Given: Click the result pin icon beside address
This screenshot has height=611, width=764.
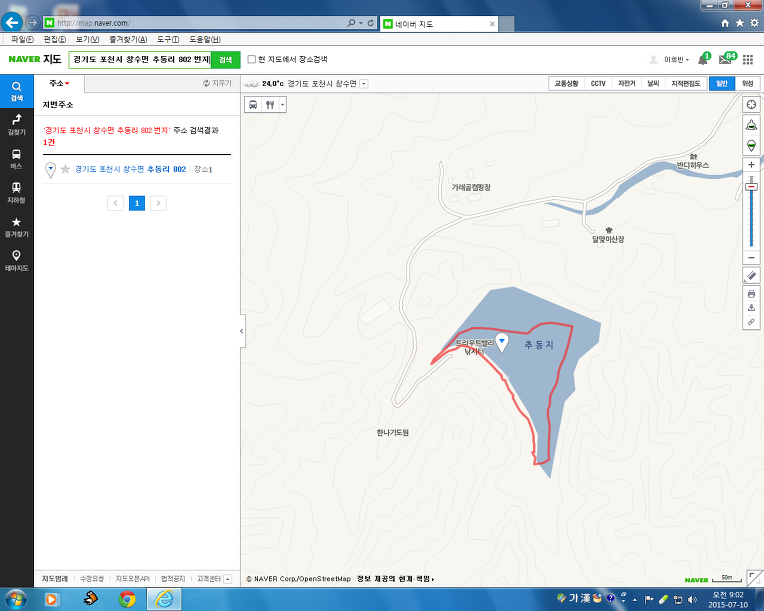Looking at the screenshot, I should (x=50, y=170).
